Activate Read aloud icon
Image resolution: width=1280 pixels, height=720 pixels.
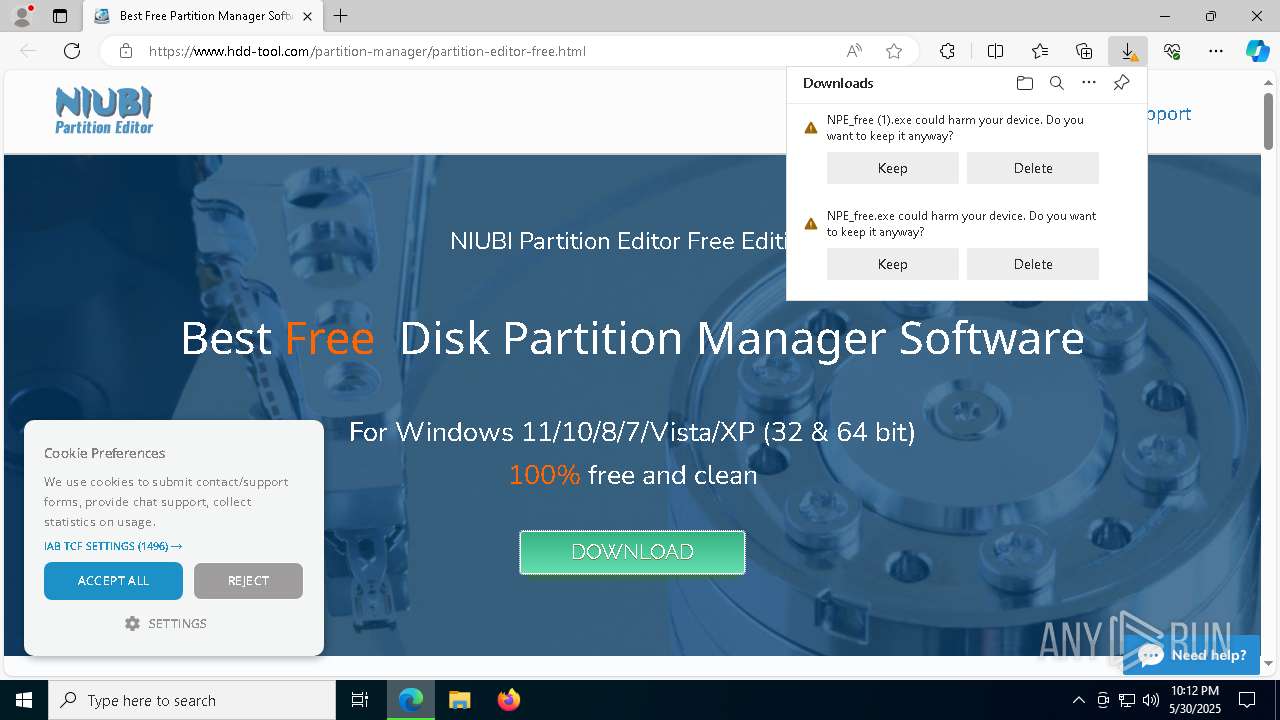coord(854,51)
